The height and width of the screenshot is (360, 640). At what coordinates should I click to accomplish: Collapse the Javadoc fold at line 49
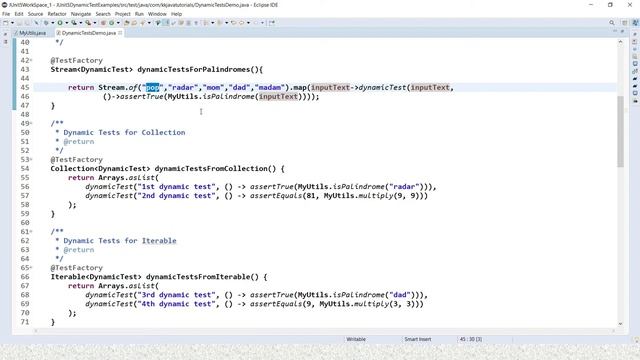pos(31,123)
